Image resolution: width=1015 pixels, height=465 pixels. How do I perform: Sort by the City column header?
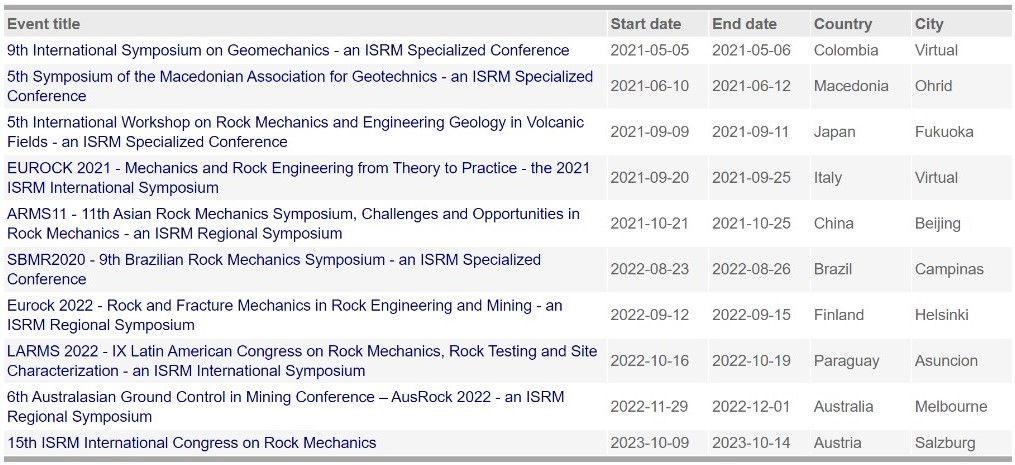[929, 24]
